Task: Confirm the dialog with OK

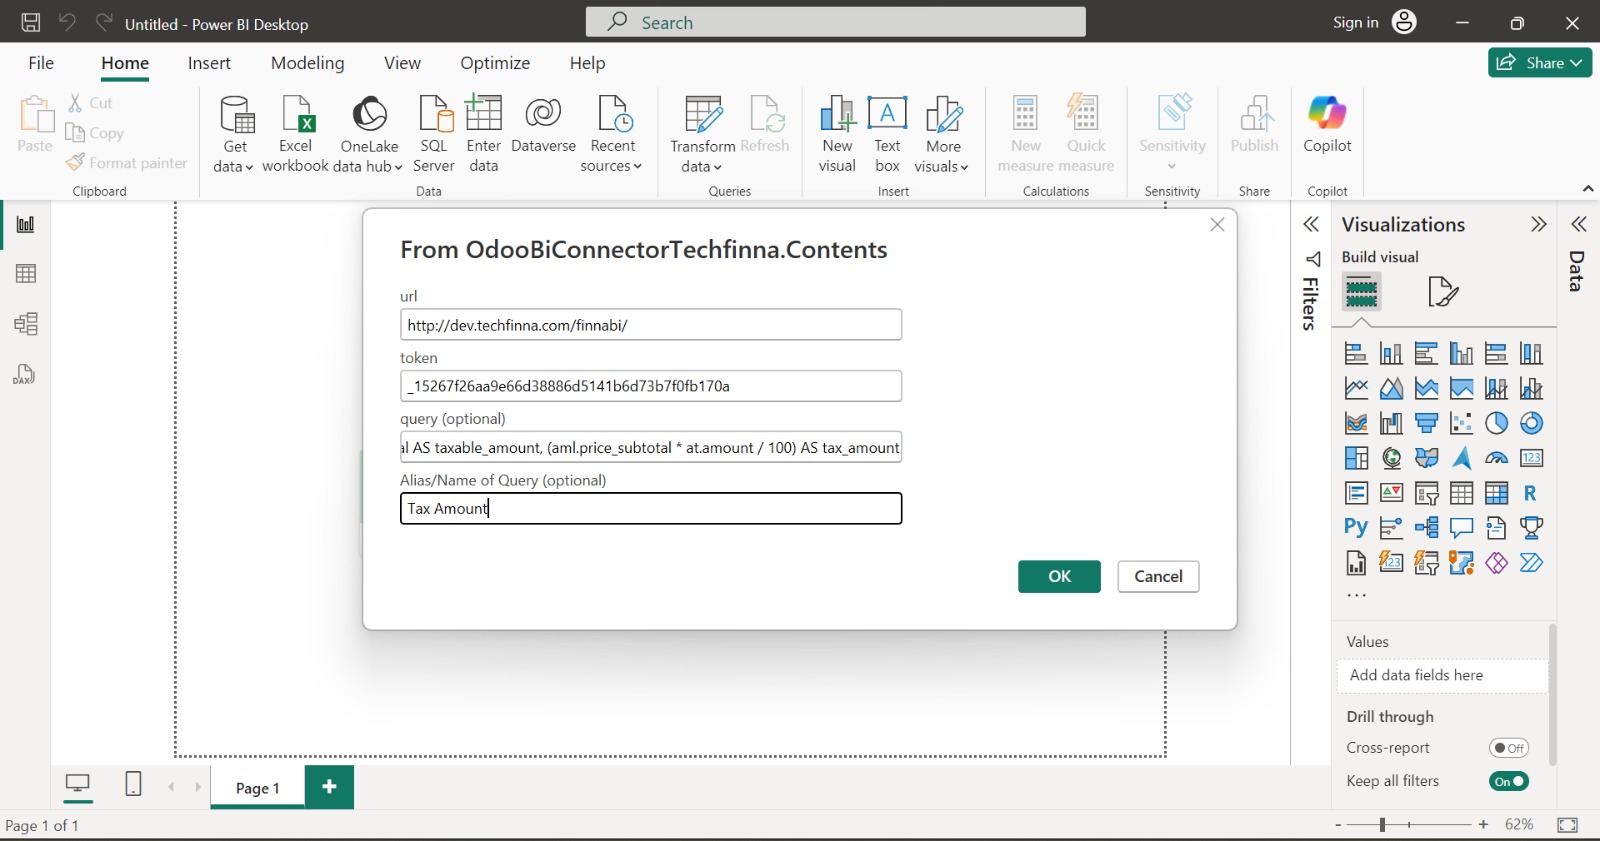Action: click(x=1059, y=576)
